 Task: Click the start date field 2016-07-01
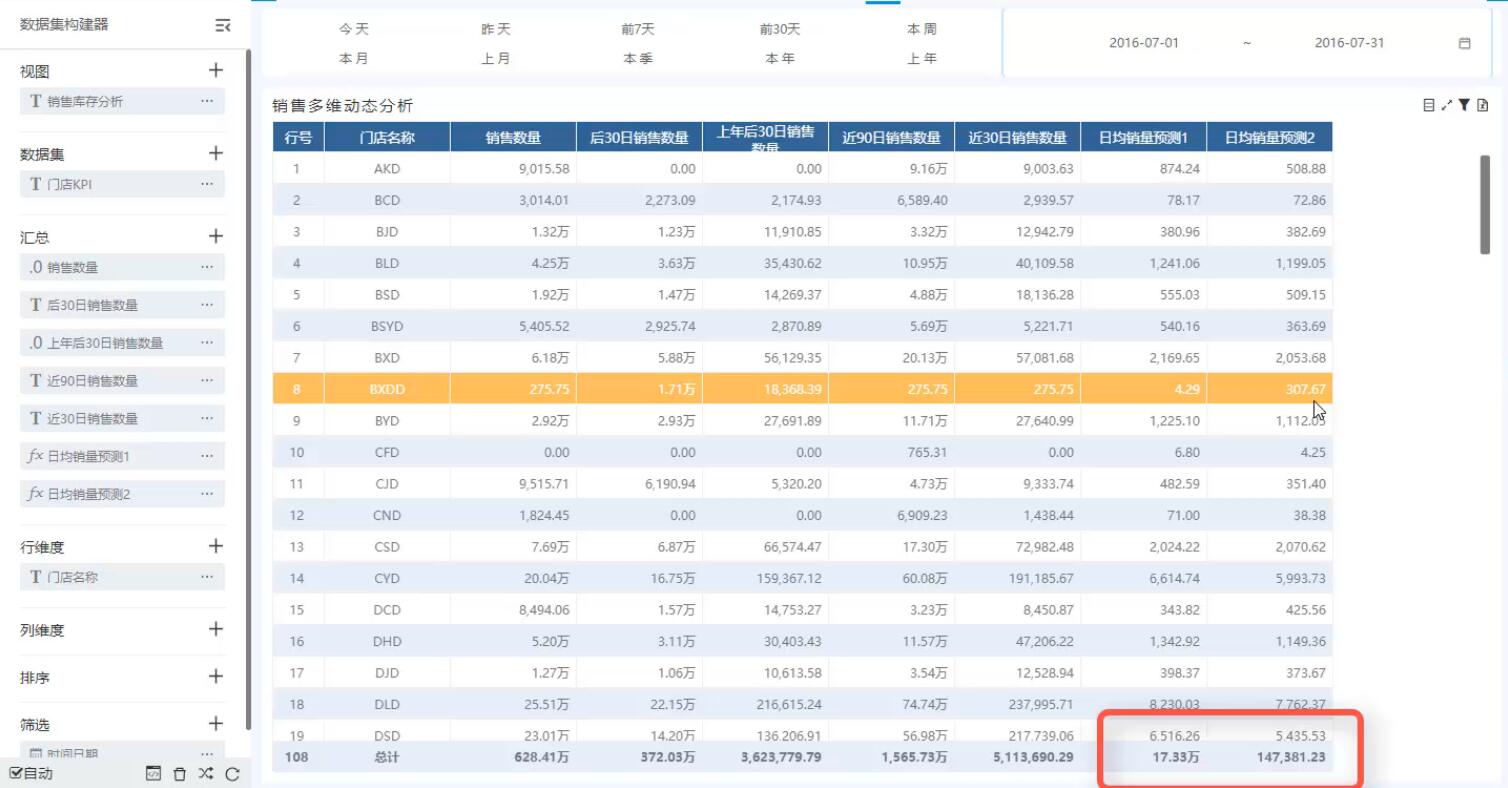(1144, 44)
